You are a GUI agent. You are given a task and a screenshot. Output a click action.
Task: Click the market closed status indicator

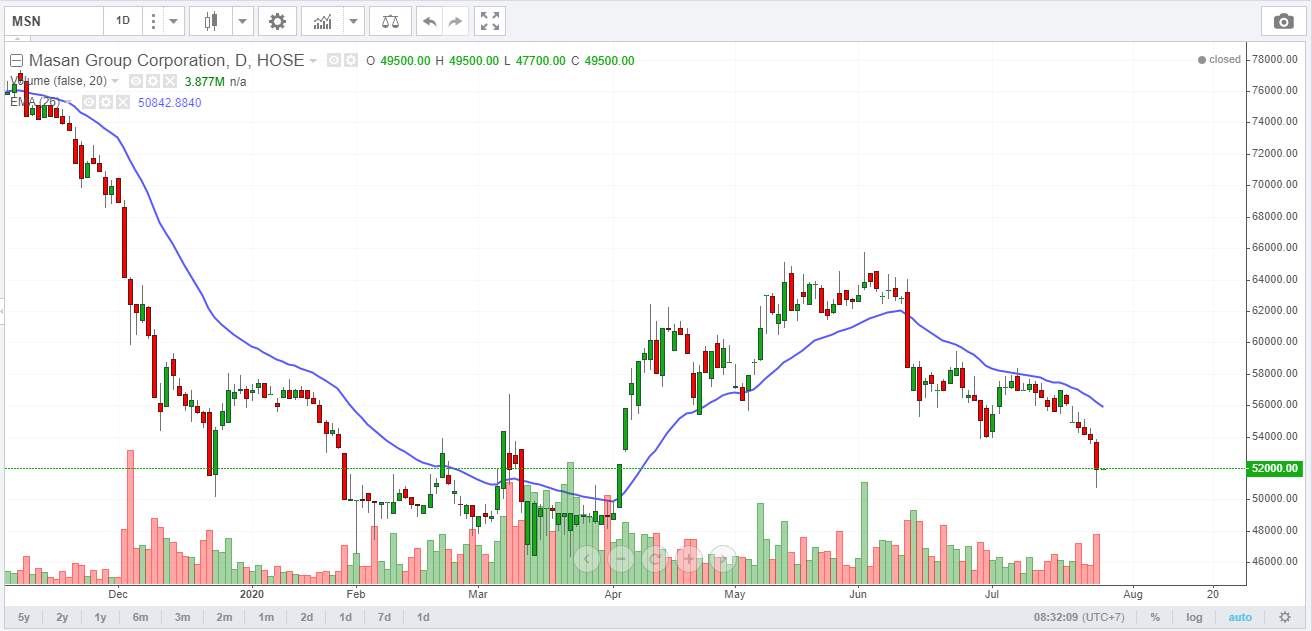pyautogui.click(x=1219, y=60)
